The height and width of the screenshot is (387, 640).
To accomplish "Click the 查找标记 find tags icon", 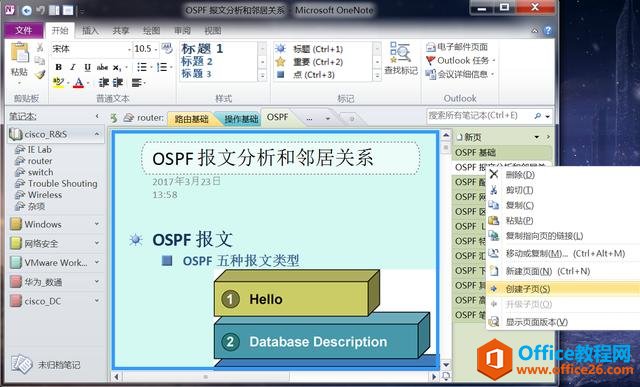I will 400,58.
